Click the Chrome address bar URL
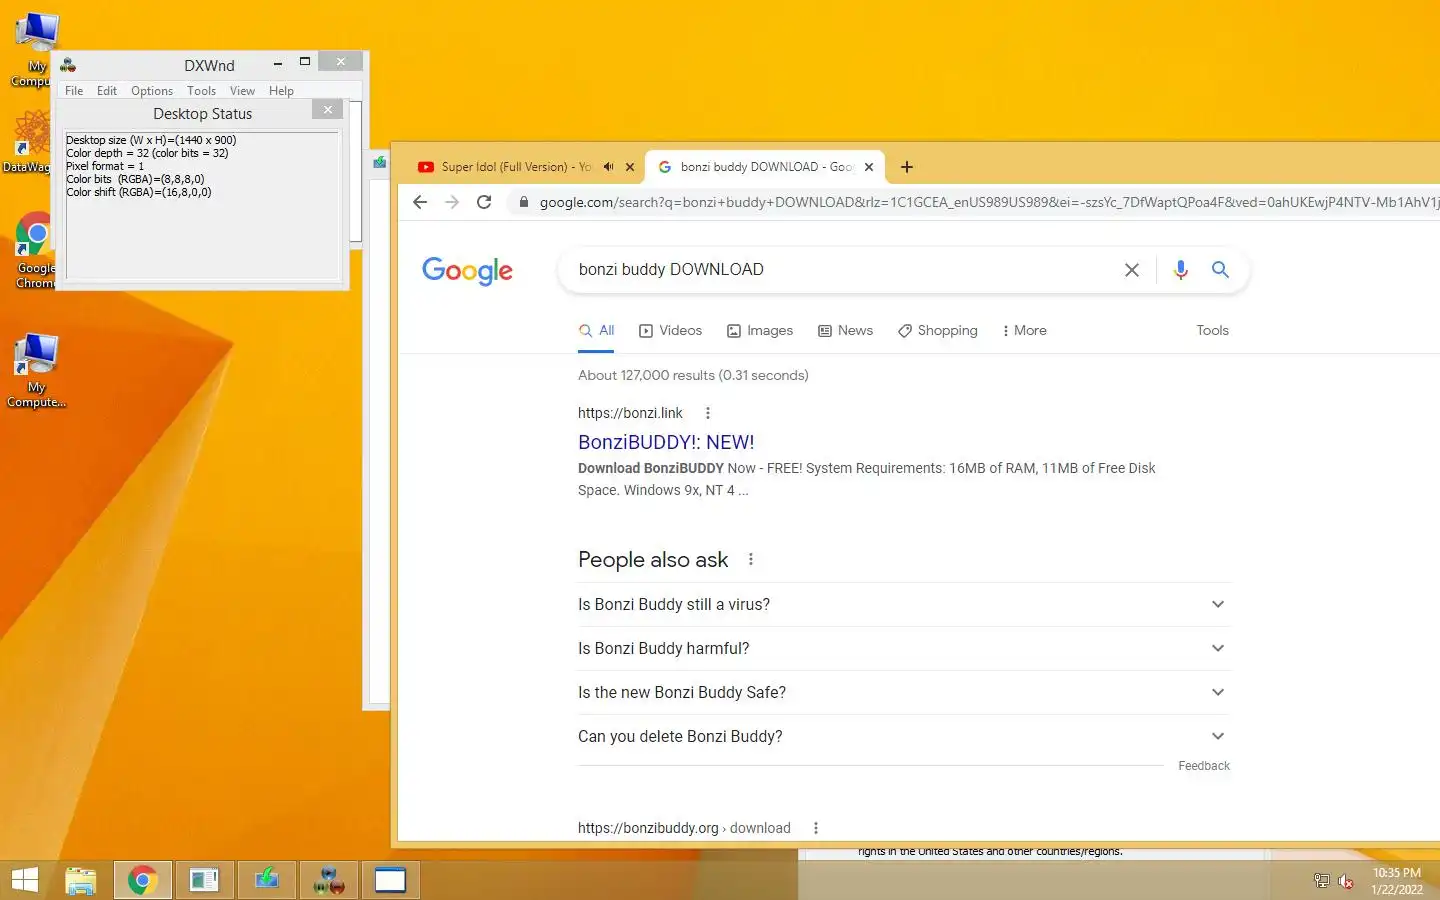 (988, 202)
